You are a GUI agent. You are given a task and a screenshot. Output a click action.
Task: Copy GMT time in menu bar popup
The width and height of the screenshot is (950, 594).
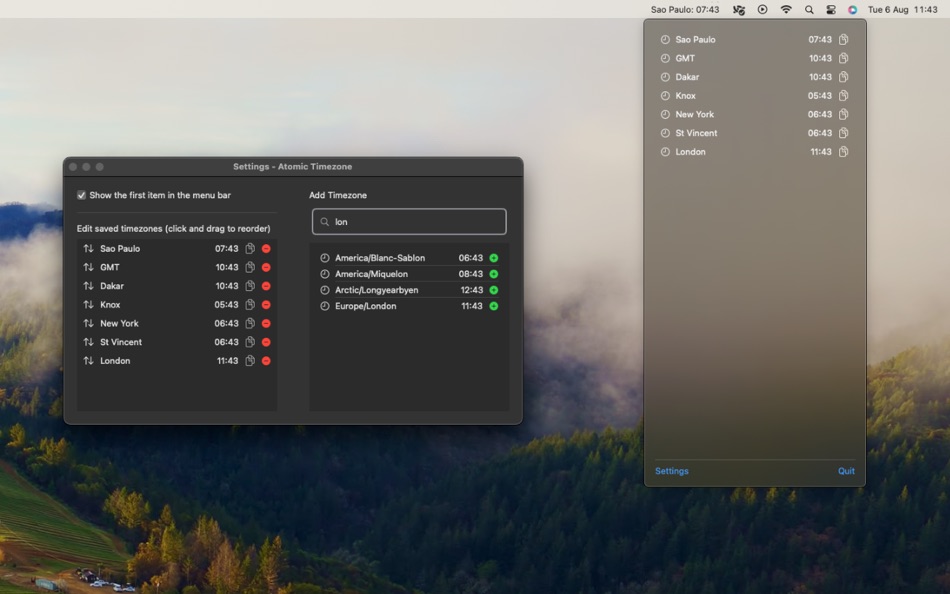843,58
